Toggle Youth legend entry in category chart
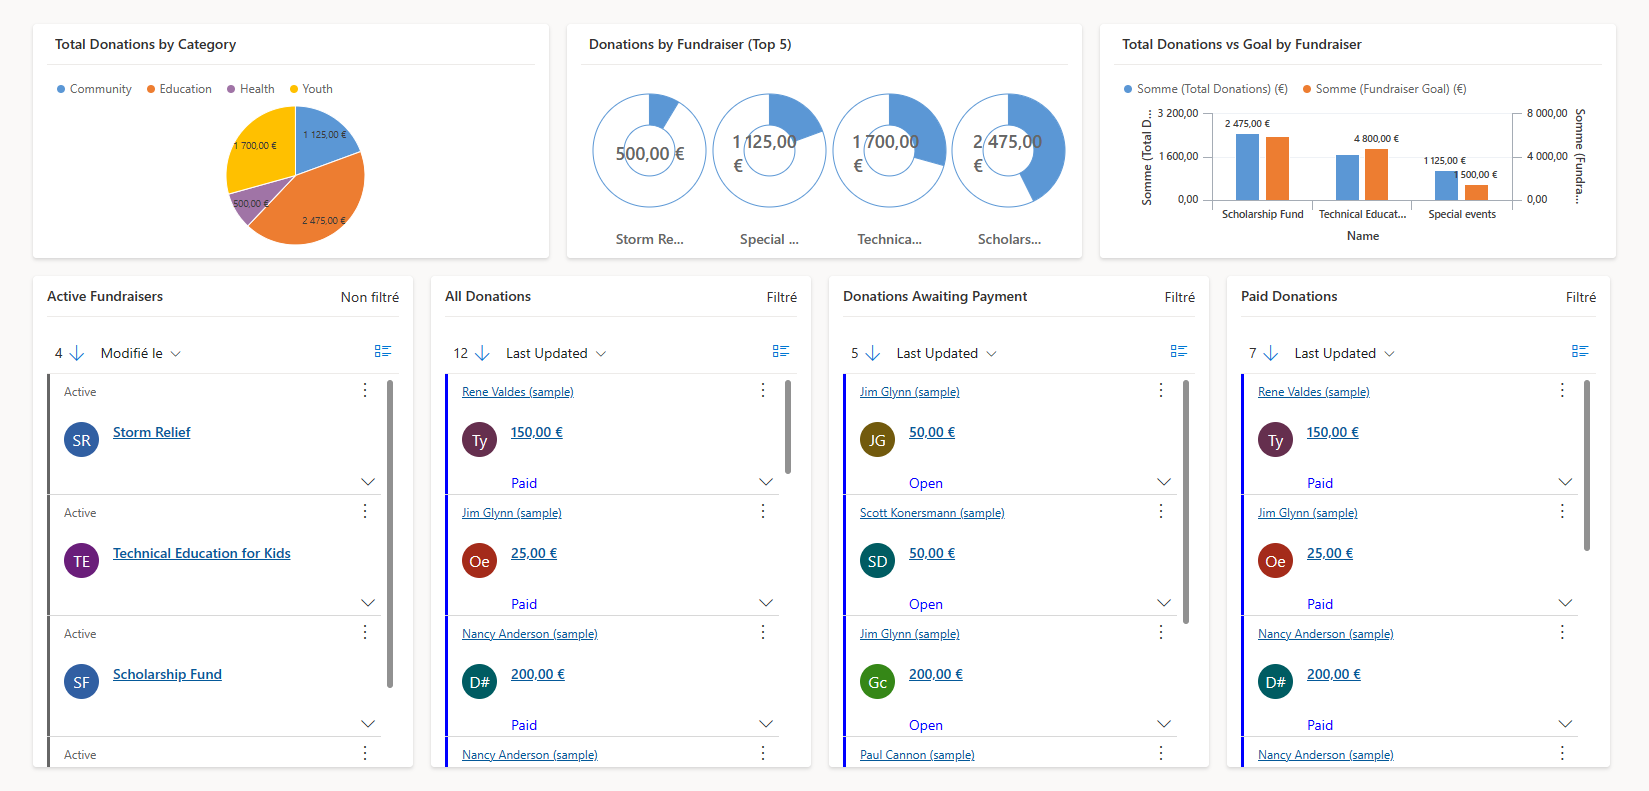This screenshot has height=791, width=1649. 311,89
